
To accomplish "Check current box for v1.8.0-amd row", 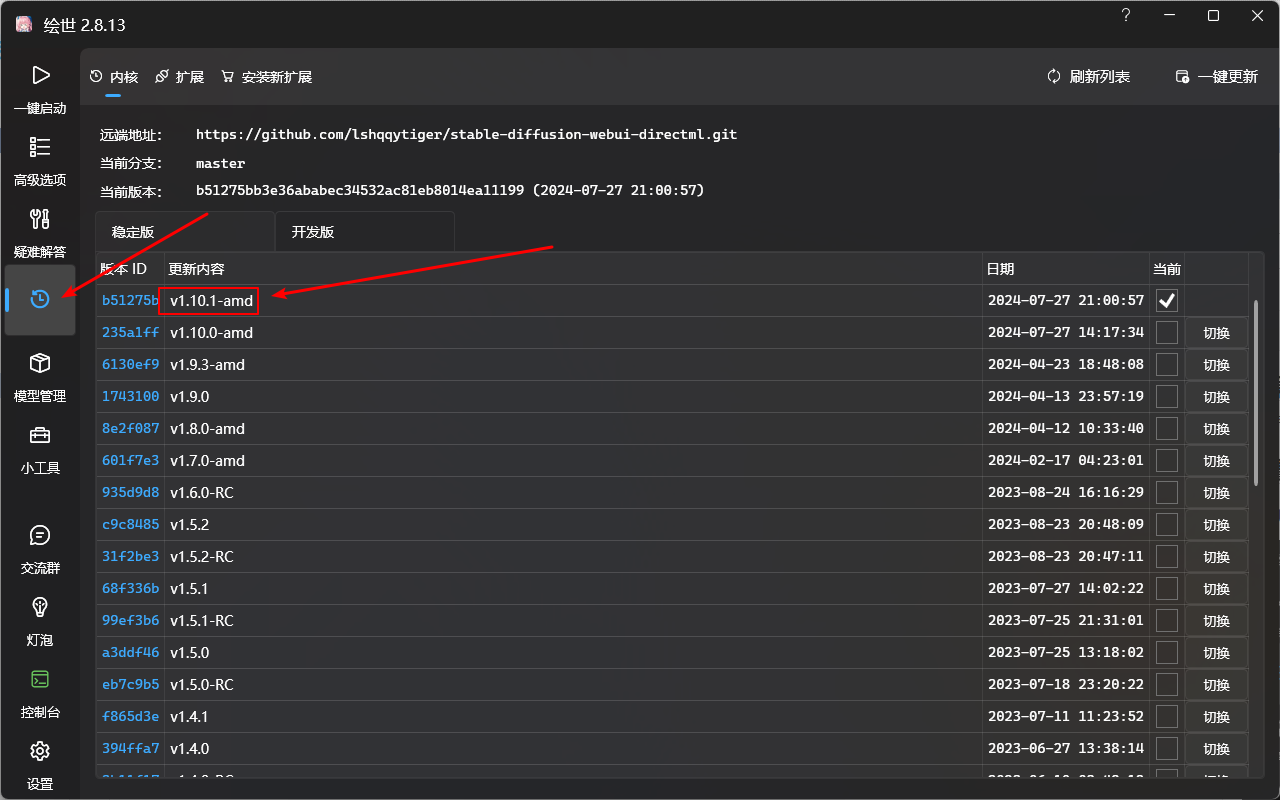I will (x=1167, y=428).
